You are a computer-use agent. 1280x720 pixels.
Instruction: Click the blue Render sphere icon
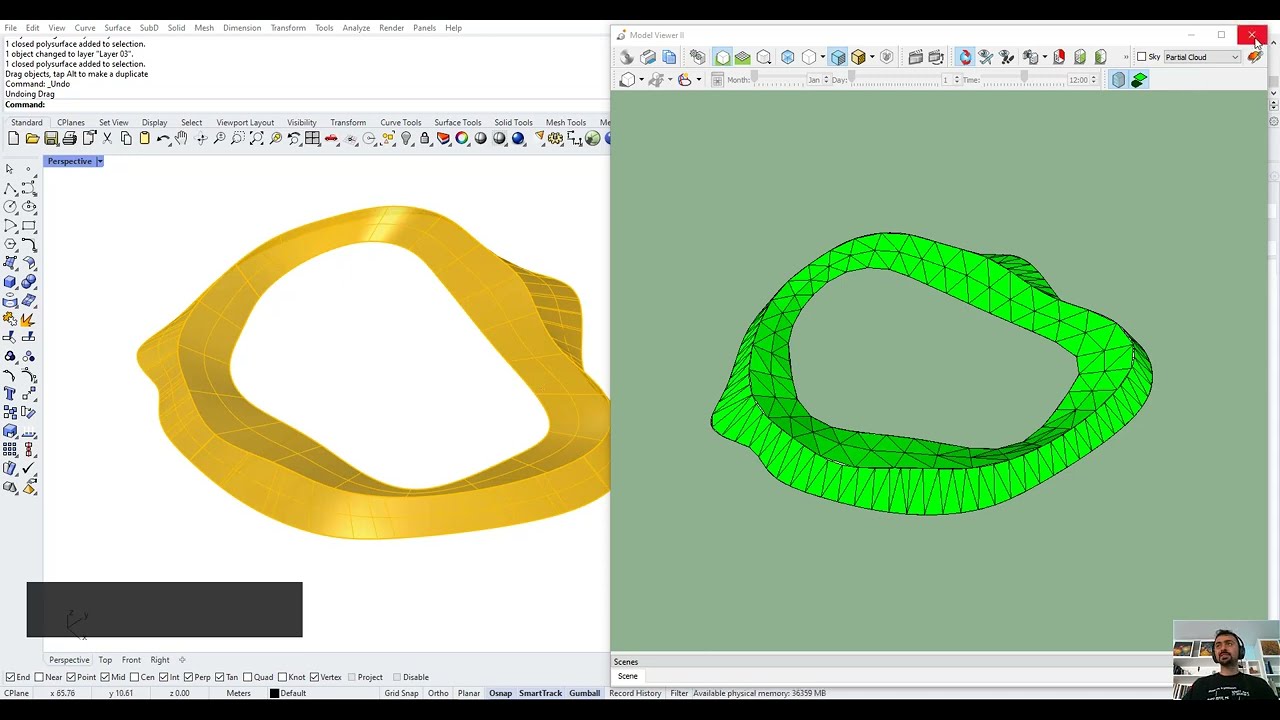pos(518,138)
